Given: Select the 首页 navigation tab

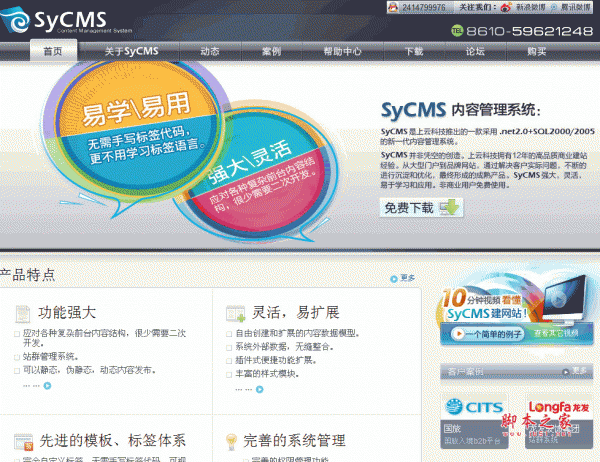Looking at the screenshot, I should click(53, 51).
